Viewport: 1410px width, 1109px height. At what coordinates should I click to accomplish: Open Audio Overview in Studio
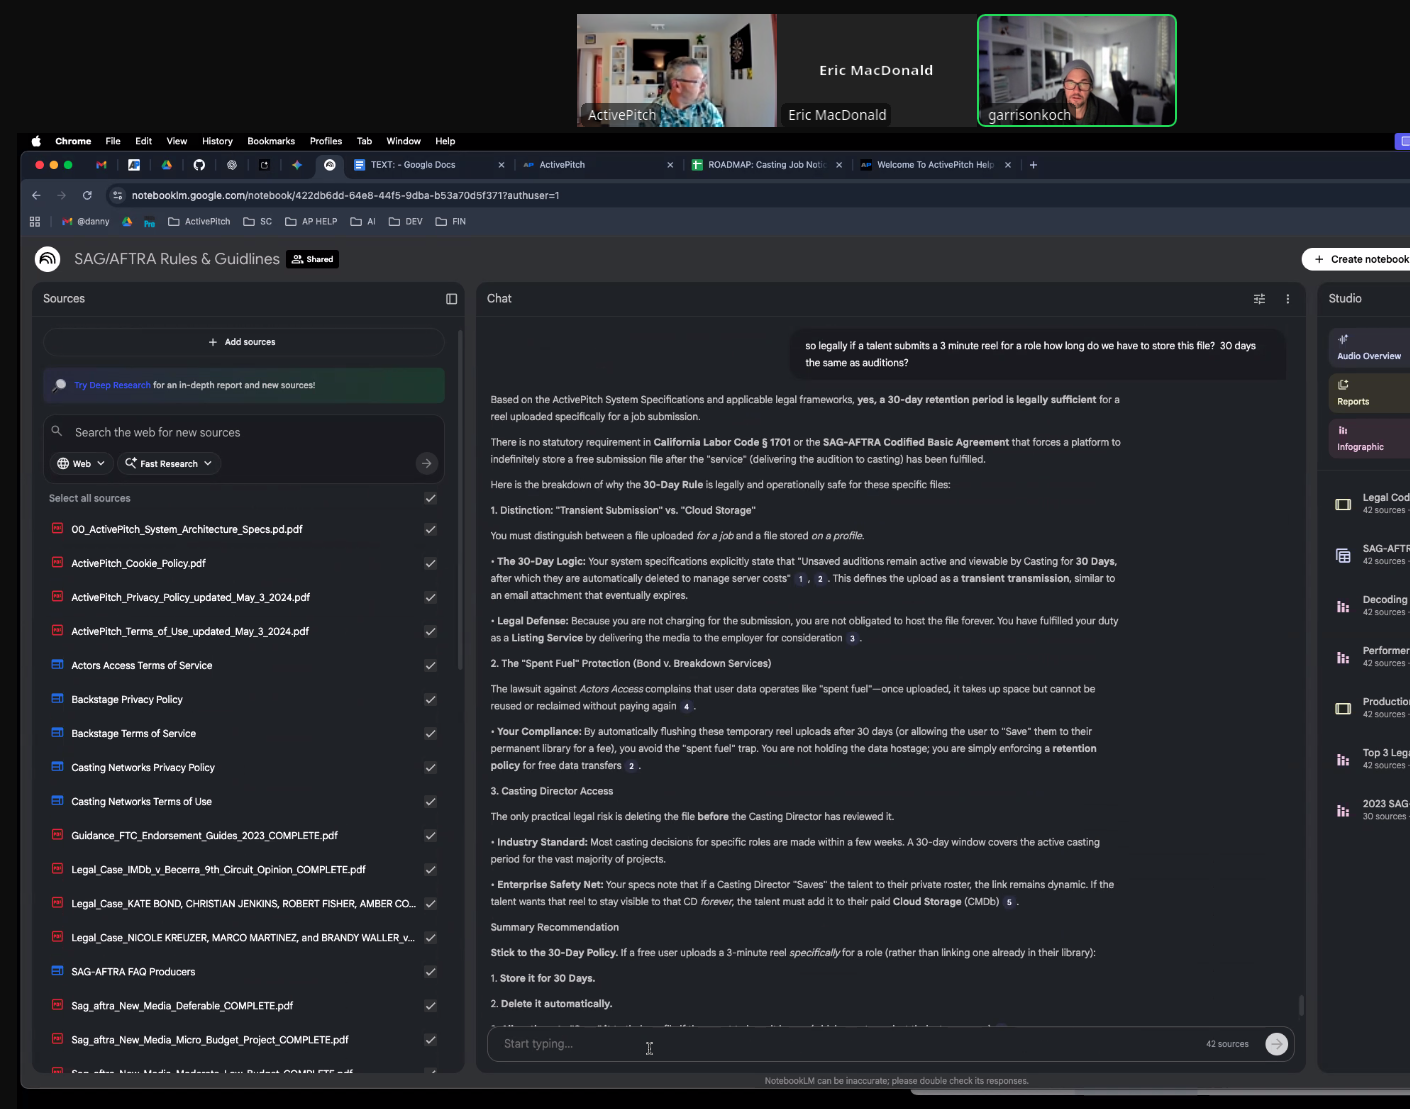click(x=1368, y=347)
